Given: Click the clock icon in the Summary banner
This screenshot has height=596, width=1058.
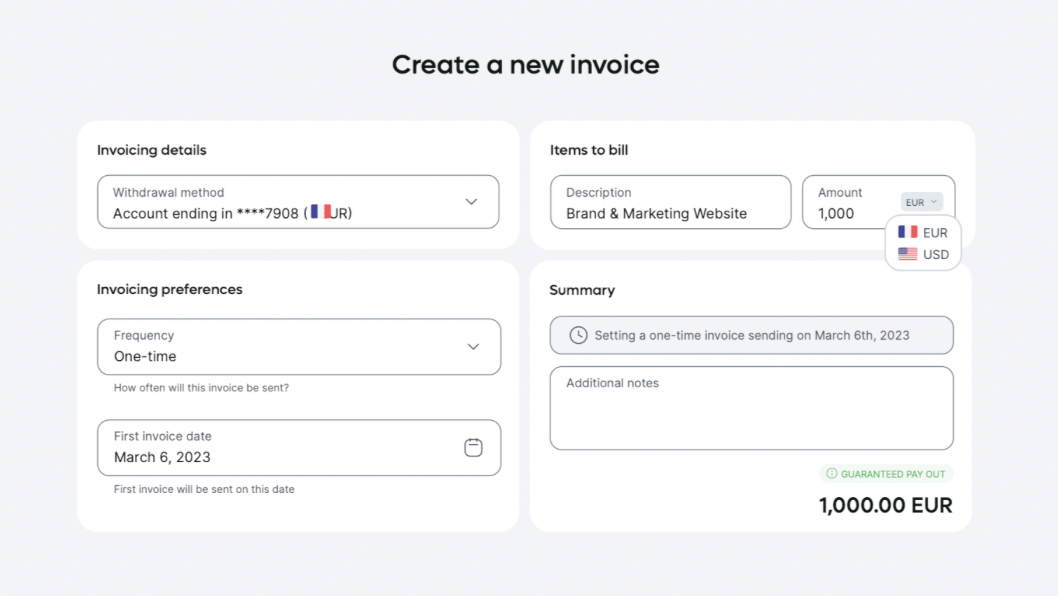Looking at the screenshot, I should [577, 335].
